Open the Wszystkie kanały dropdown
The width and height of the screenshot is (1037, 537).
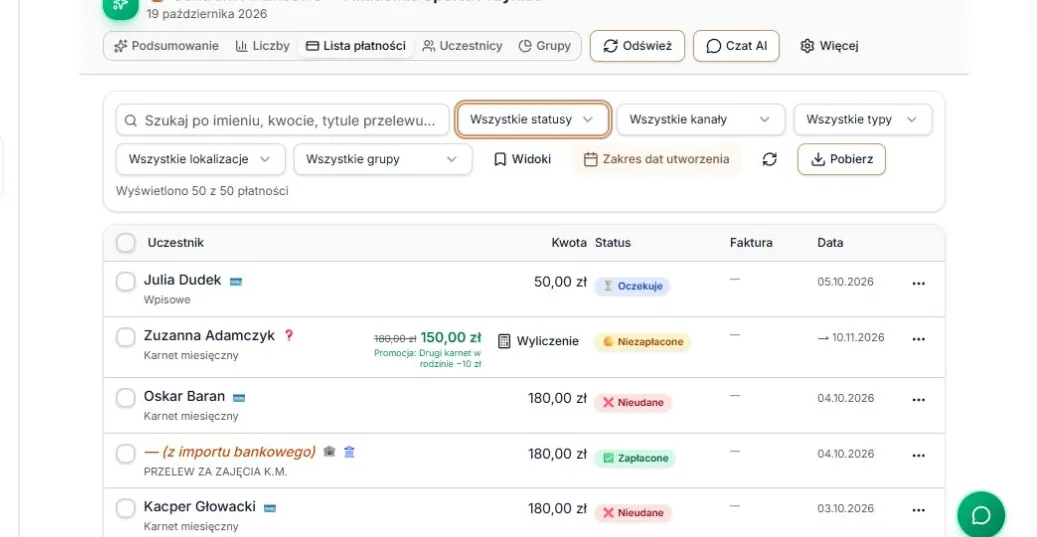click(700, 120)
